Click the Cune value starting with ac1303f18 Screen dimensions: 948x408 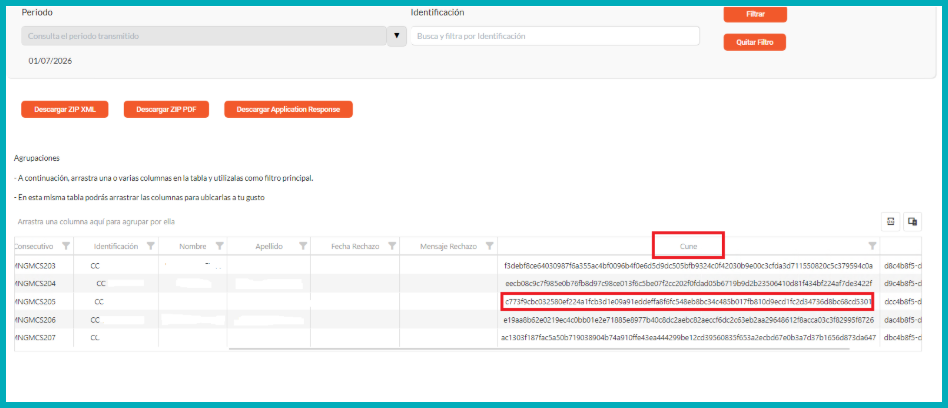click(688, 337)
